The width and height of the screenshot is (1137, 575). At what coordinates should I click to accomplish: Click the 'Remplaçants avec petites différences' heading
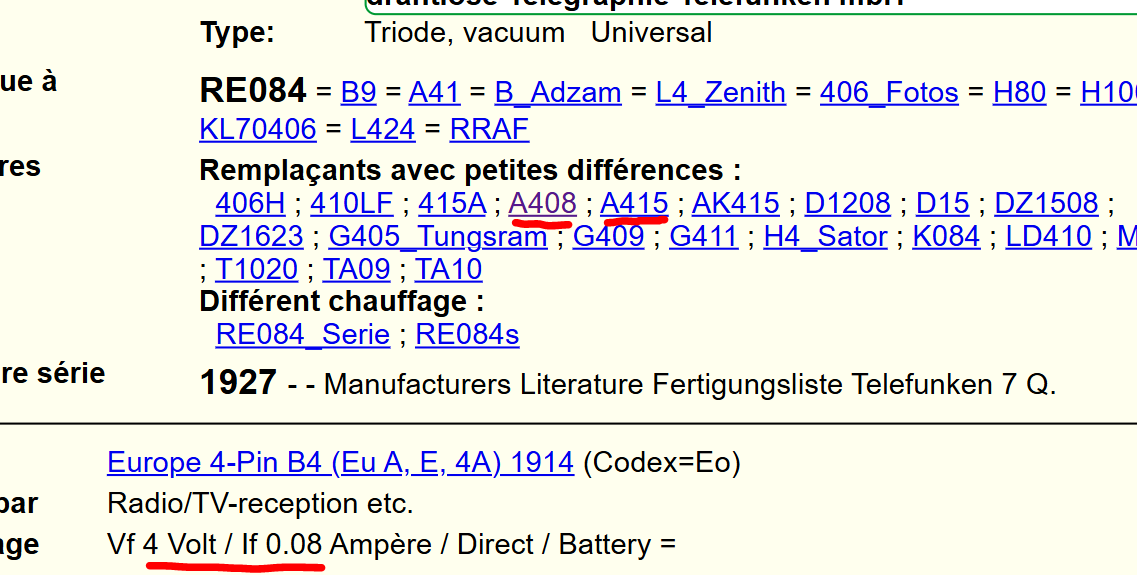pos(471,170)
